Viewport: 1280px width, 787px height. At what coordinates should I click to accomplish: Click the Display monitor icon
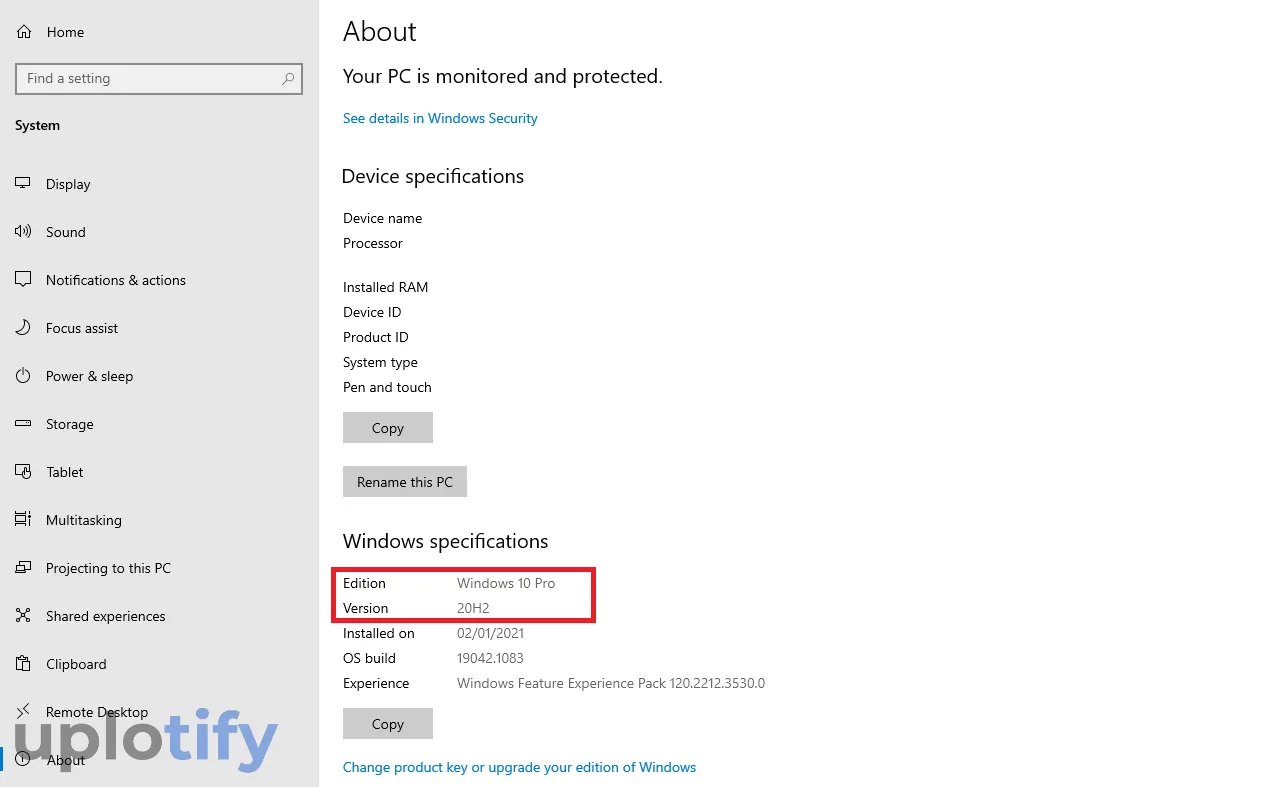point(23,184)
